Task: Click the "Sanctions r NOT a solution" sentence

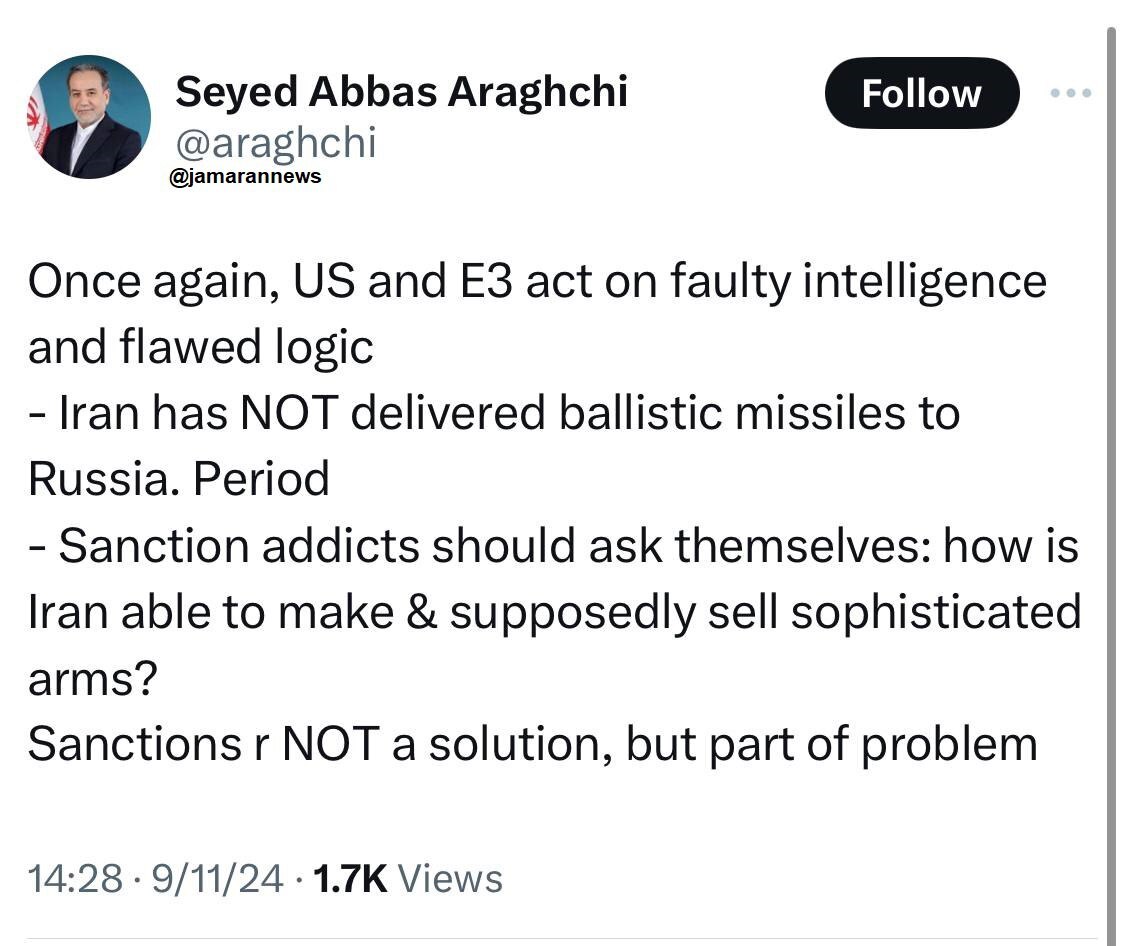Action: click(x=532, y=744)
